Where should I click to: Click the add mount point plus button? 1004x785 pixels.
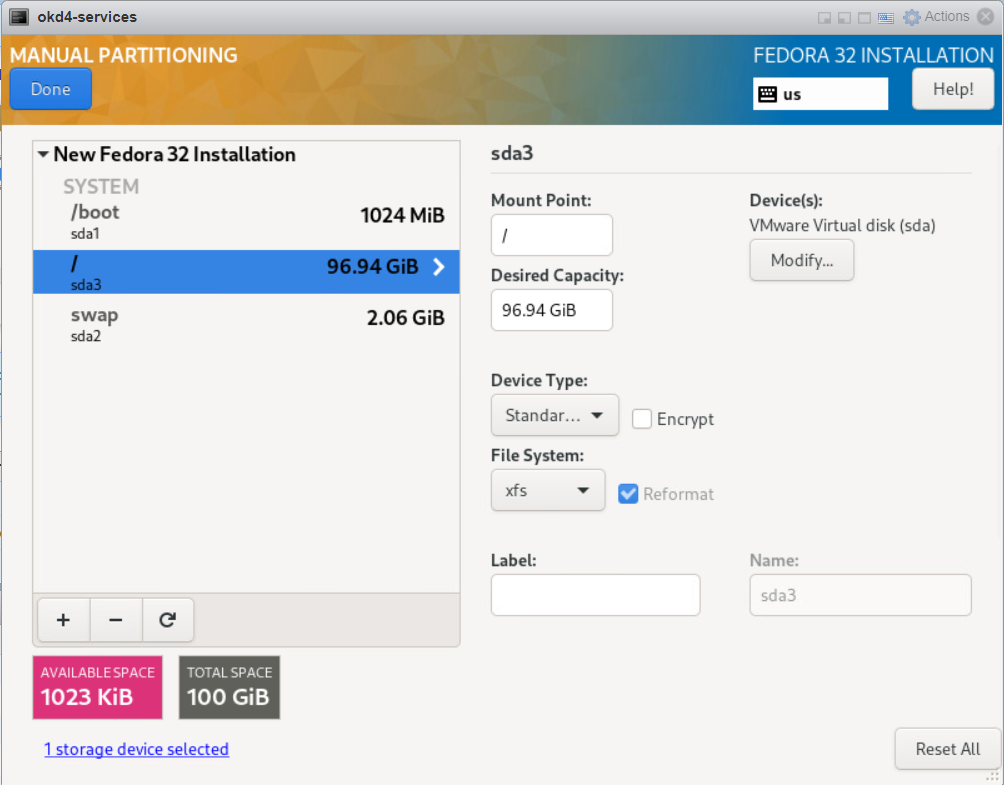click(x=63, y=619)
